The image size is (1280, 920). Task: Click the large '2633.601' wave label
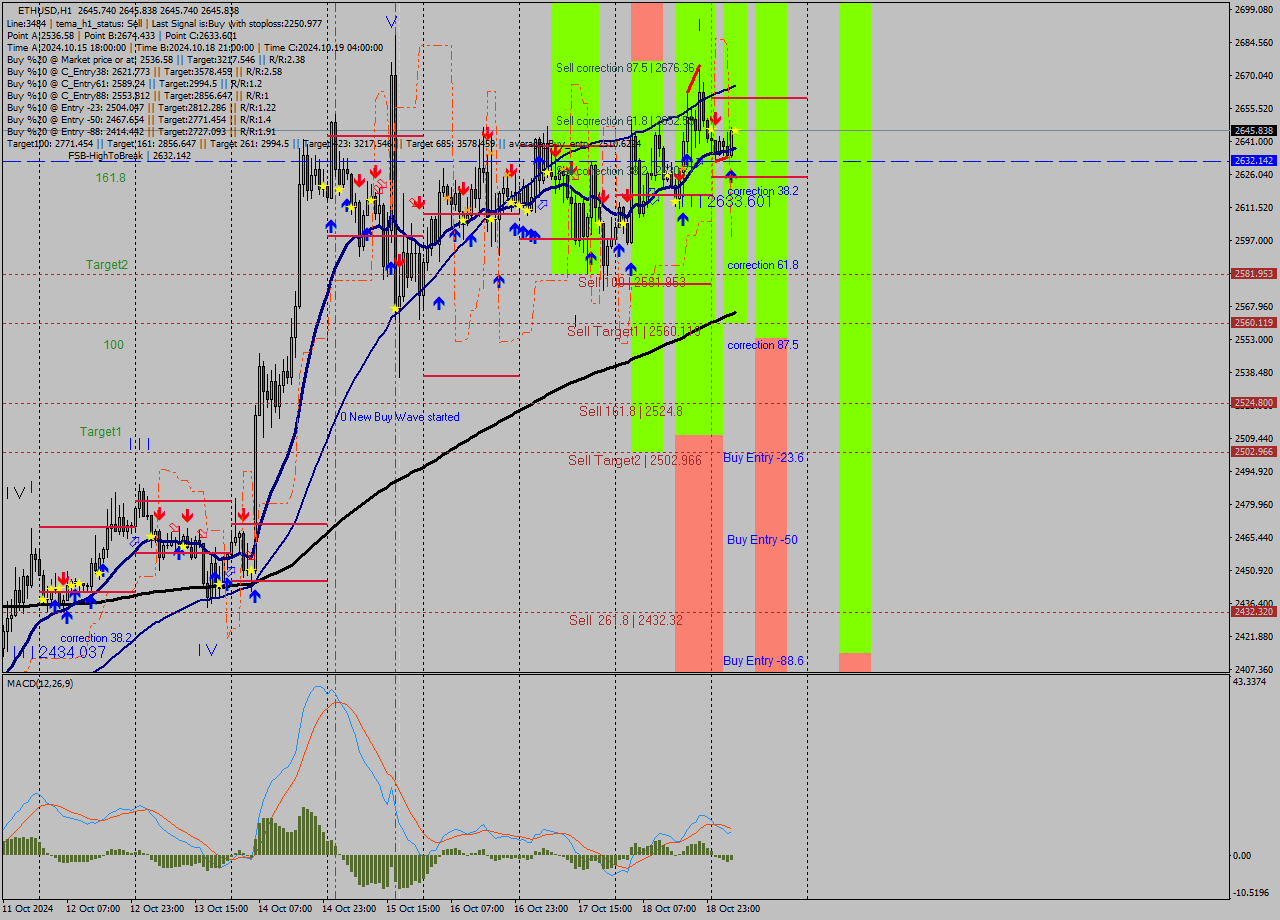(739, 202)
